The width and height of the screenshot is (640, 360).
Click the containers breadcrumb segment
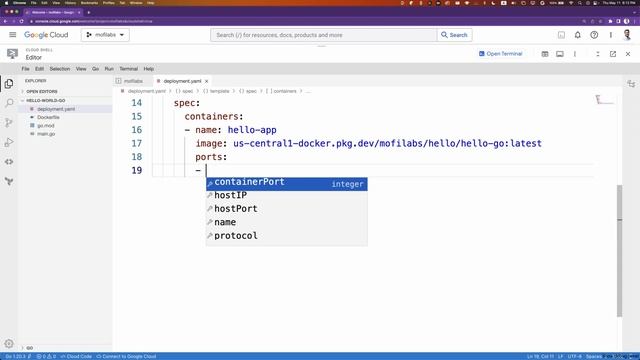click(x=282, y=91)
